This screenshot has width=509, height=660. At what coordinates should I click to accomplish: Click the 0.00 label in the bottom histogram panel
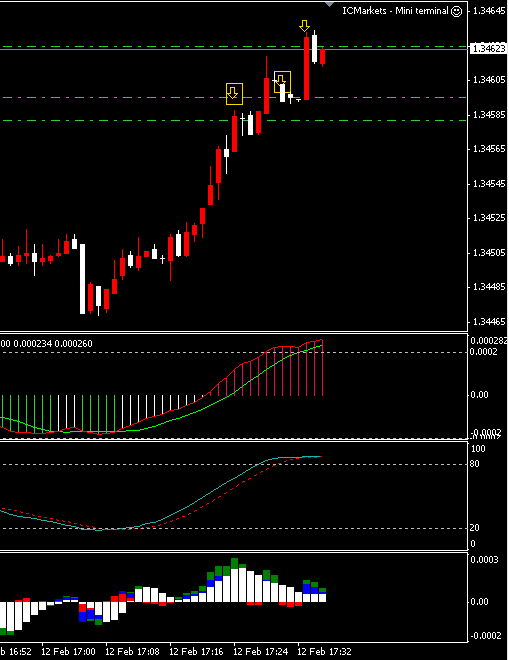pos(479,602)
